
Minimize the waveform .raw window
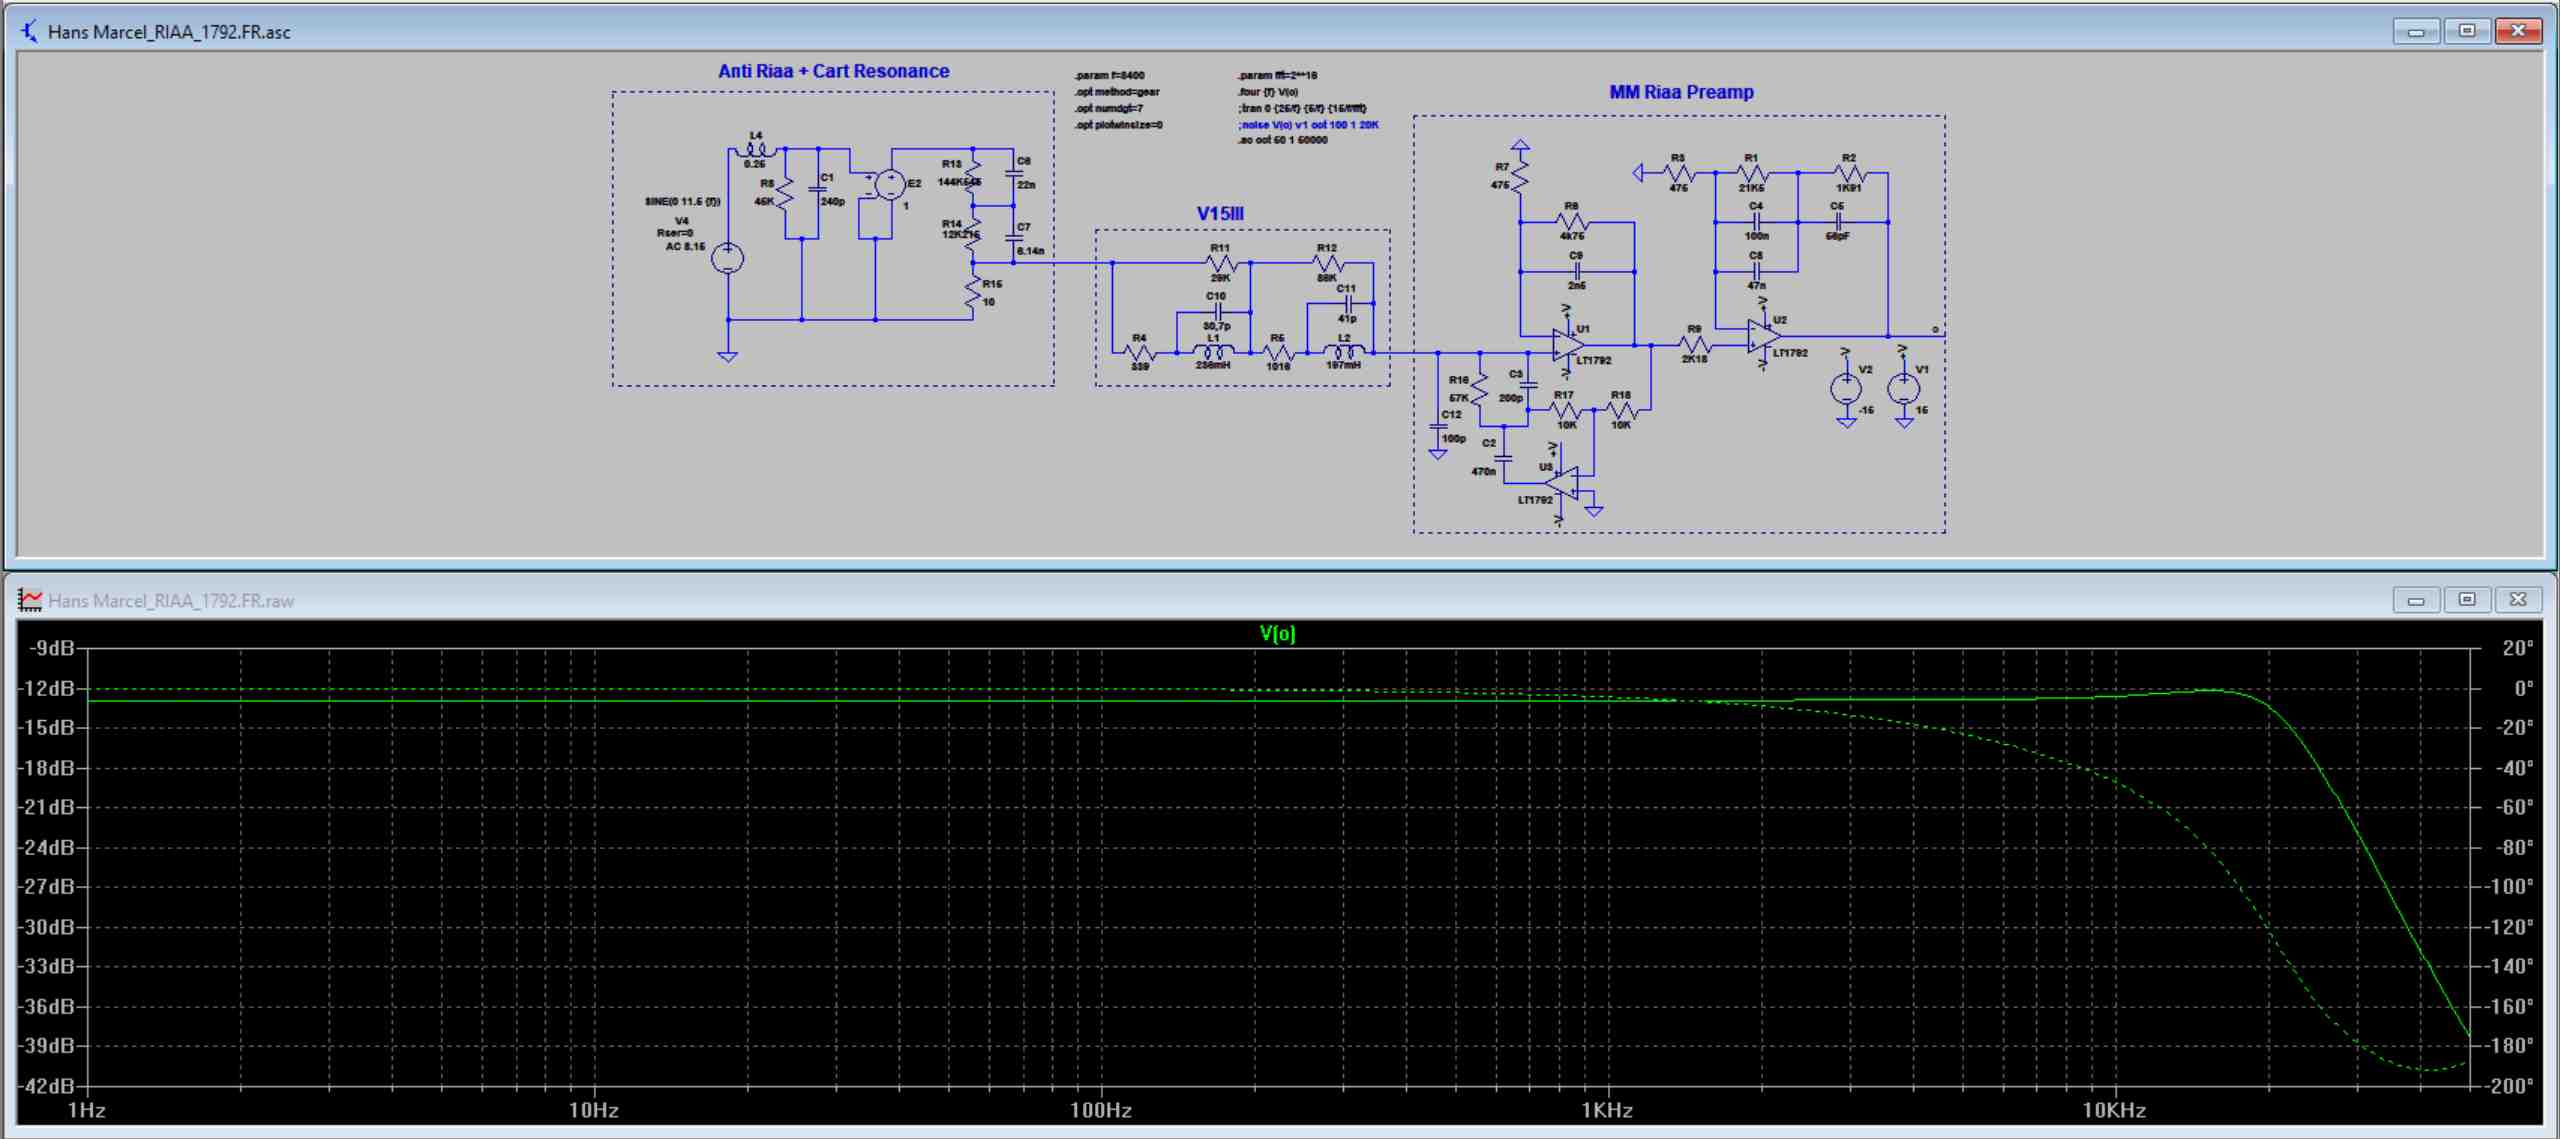point(2416,600)
